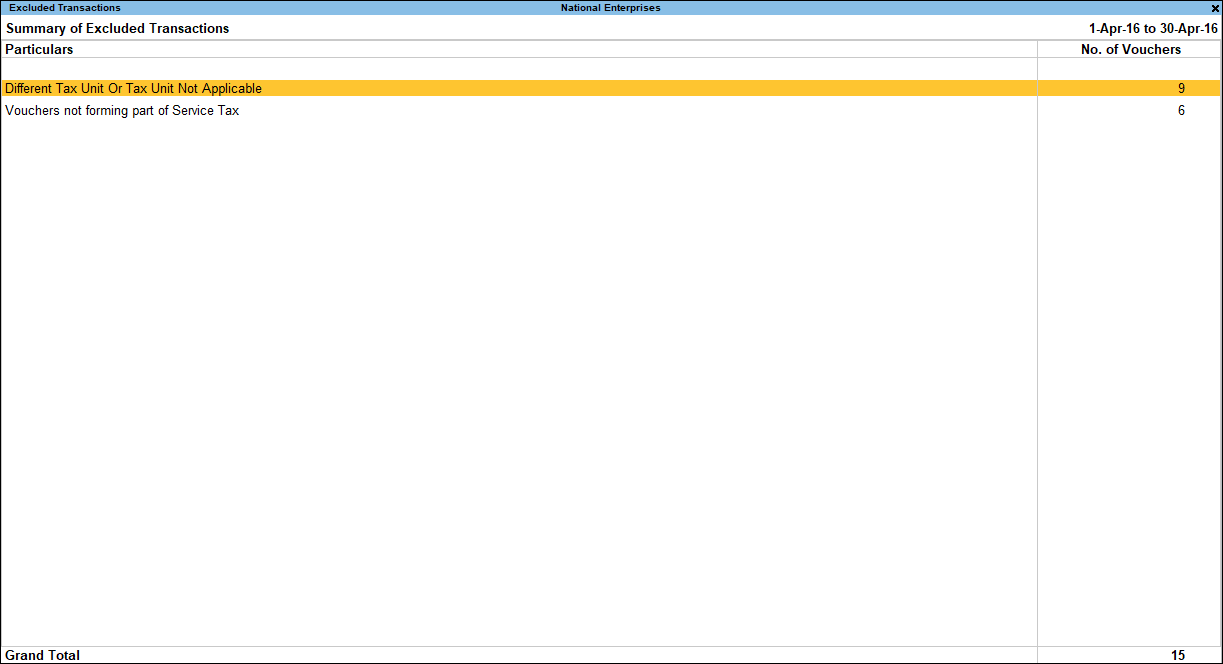Click the Grand Total value 15
Viewport: 1223px width, 664px height.
click(x=1178, y=656)
